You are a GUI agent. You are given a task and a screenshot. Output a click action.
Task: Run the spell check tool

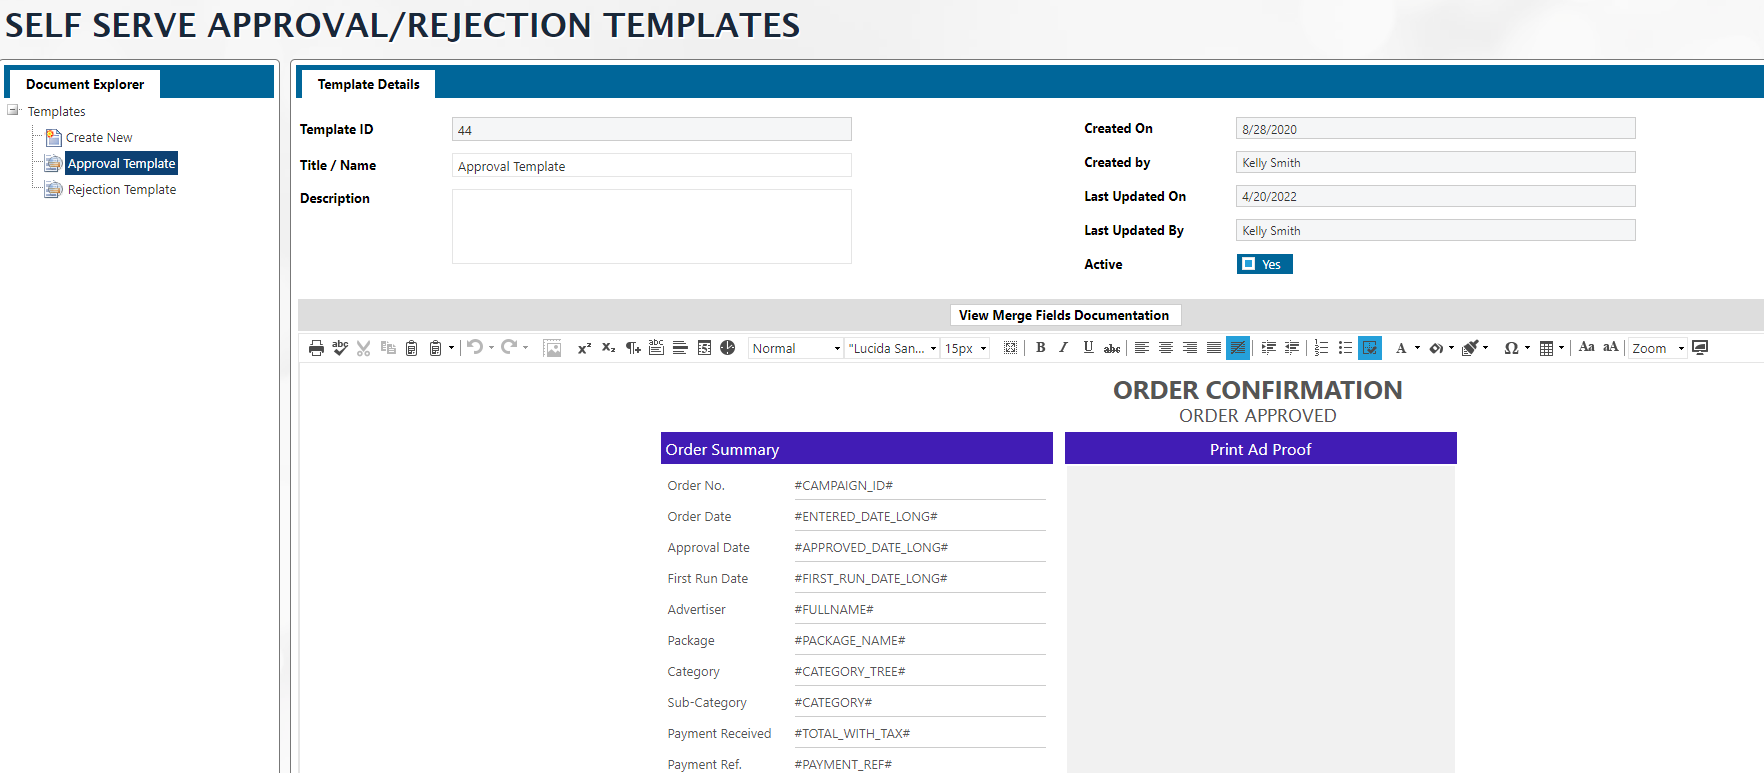click(x=340, y=348)
